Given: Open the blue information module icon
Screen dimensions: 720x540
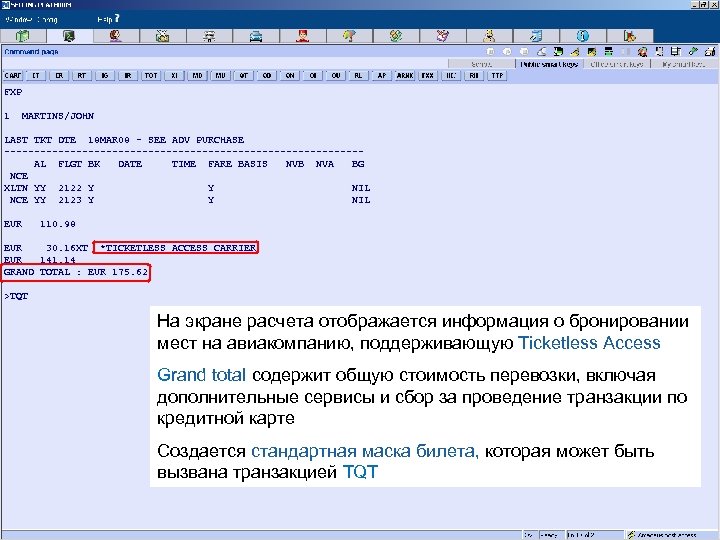Looking at the screenshot, I should (x=582, y=36).
